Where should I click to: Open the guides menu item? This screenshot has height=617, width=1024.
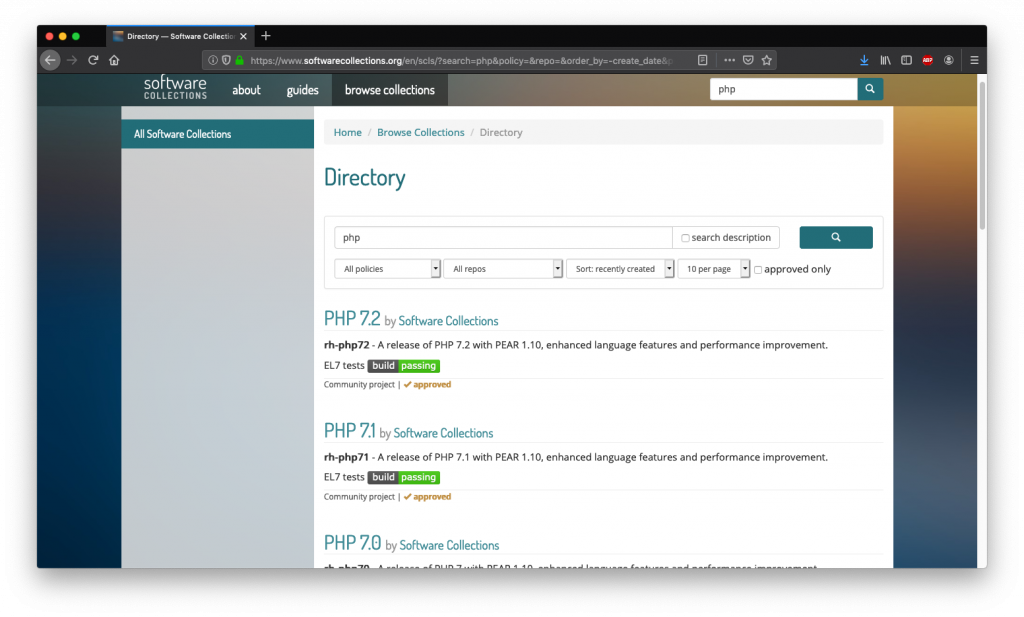click(302, 90)
